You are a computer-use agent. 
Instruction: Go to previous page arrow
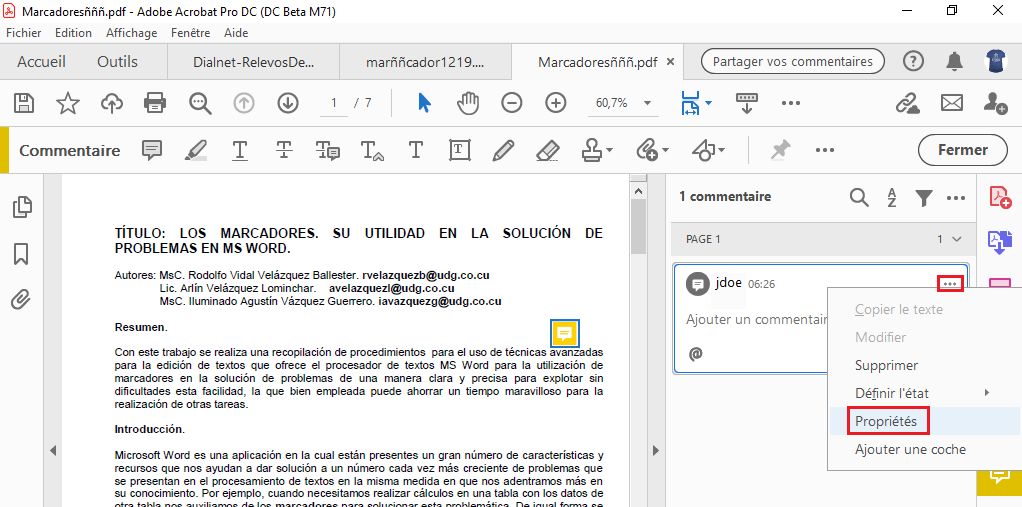point(244,103)
